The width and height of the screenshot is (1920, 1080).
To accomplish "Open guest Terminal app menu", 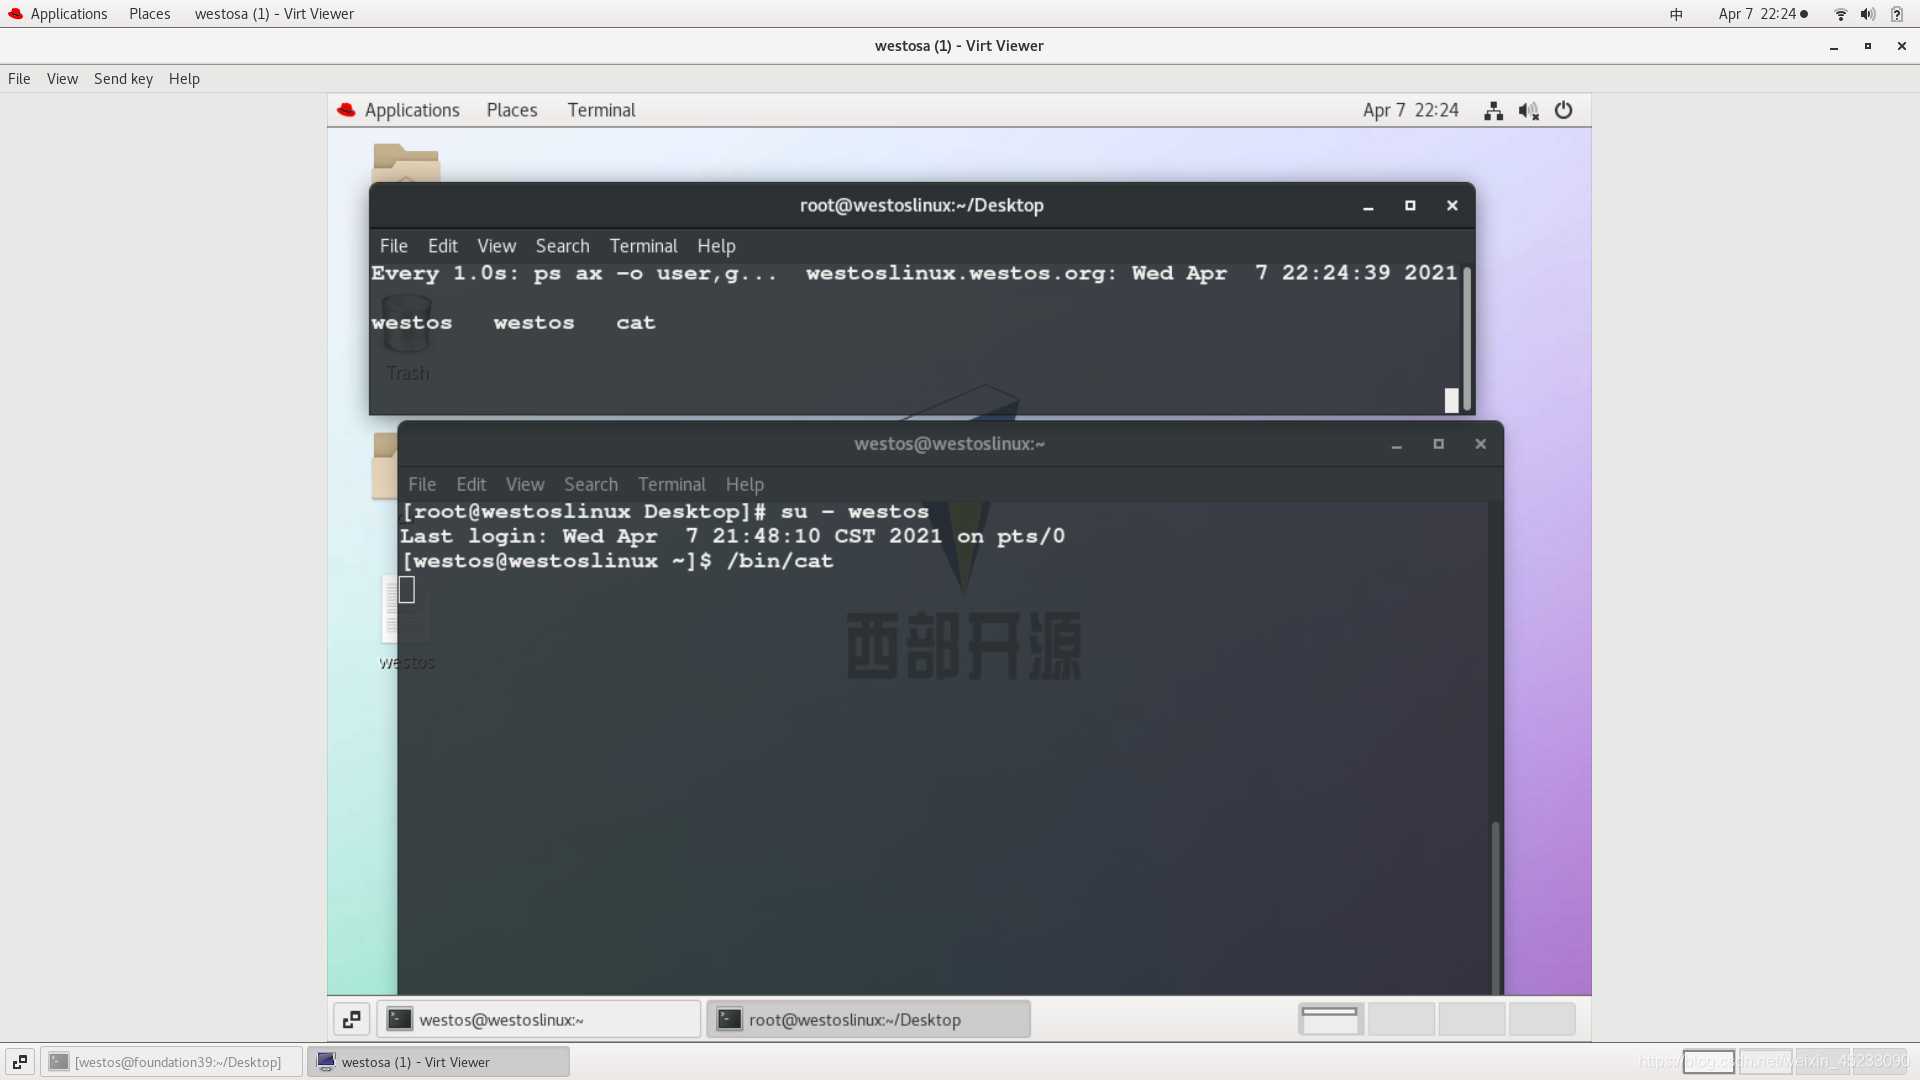I will 601,110.
